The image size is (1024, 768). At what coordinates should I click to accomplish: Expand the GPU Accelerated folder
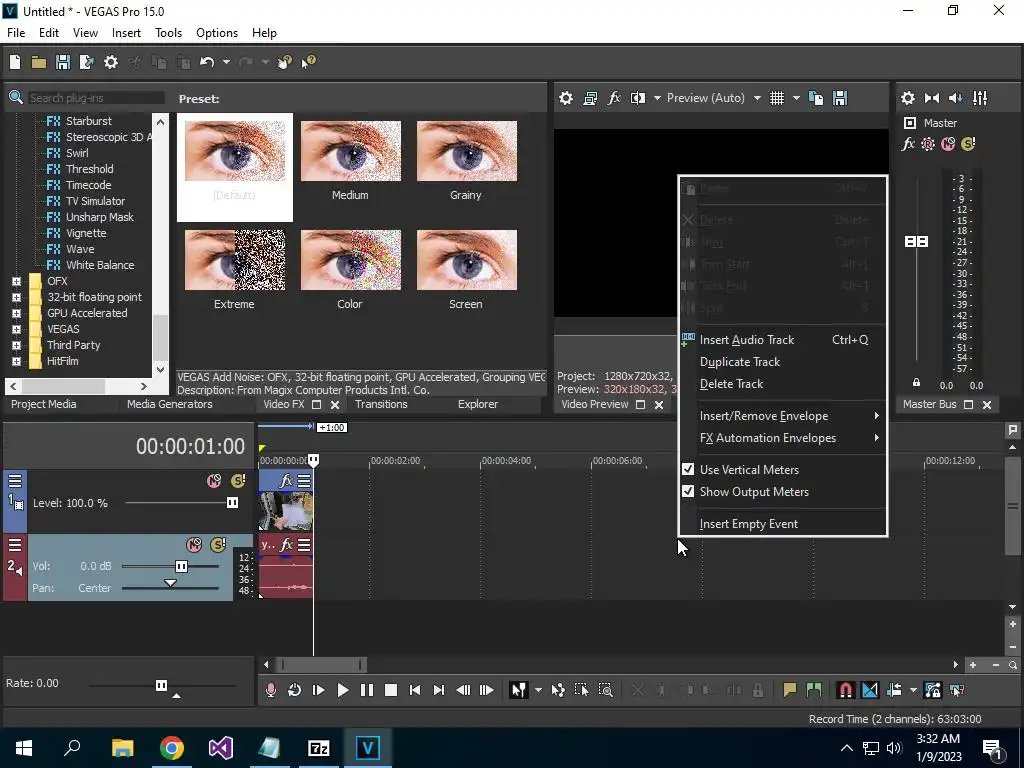16,313
